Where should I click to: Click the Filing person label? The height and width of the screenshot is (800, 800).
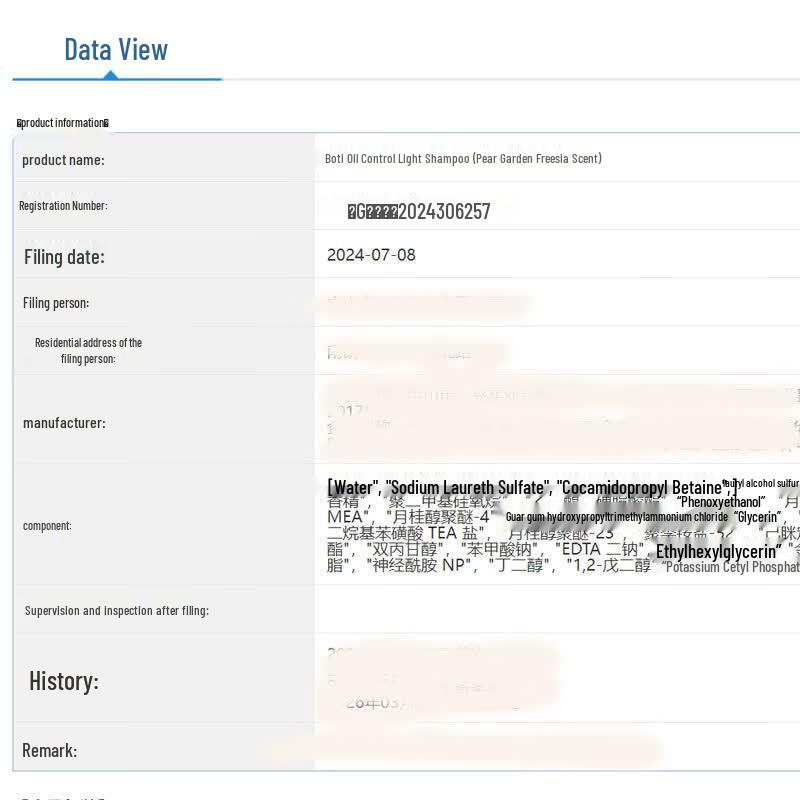coord(56,303)
